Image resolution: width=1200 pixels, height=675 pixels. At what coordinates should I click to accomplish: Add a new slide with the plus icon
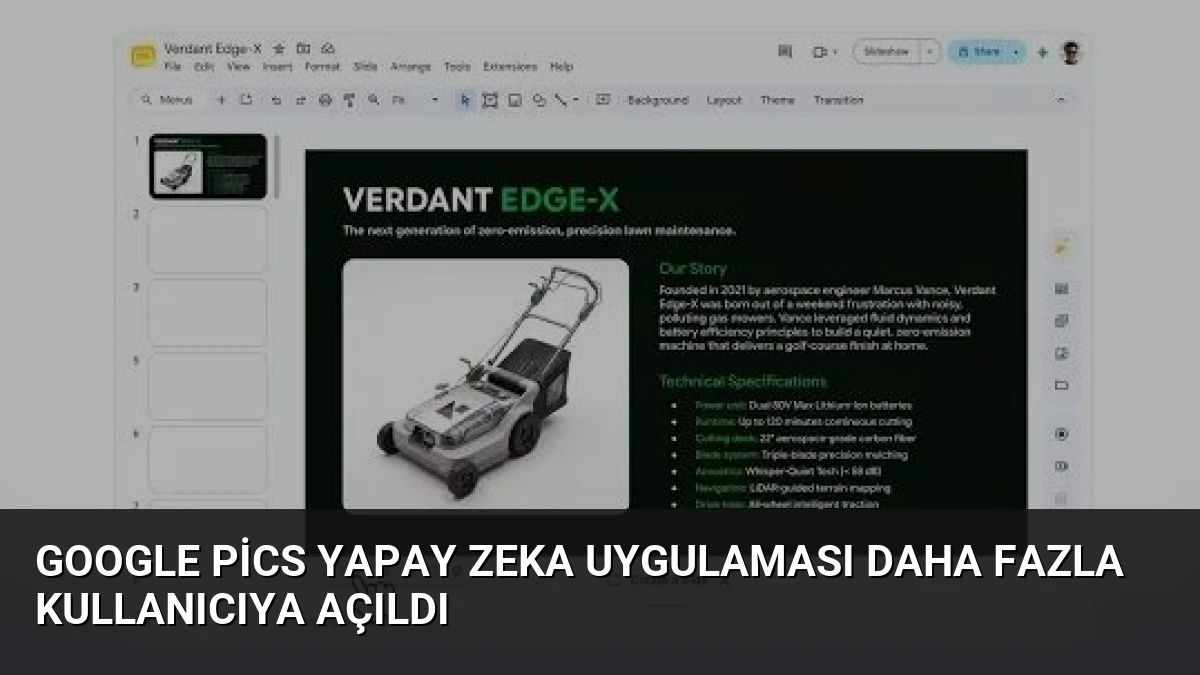point(222,100)
